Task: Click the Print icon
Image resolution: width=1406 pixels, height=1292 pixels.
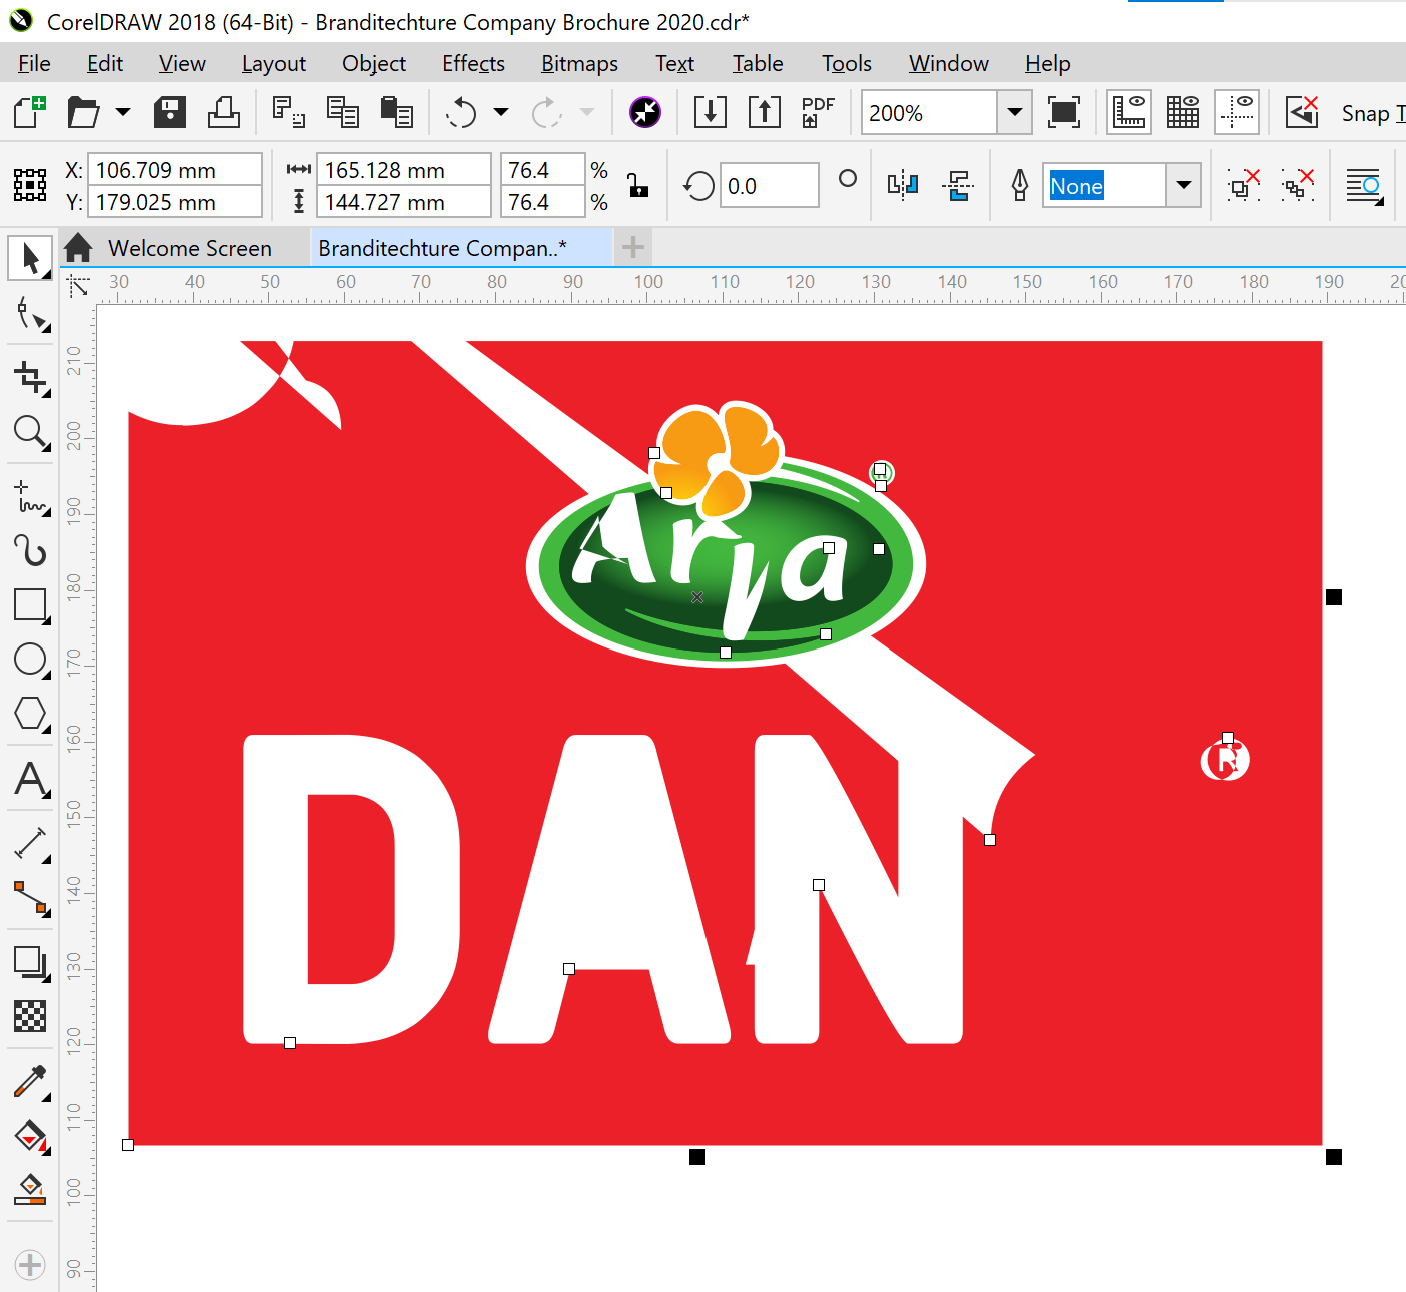Action: [223, 112]
